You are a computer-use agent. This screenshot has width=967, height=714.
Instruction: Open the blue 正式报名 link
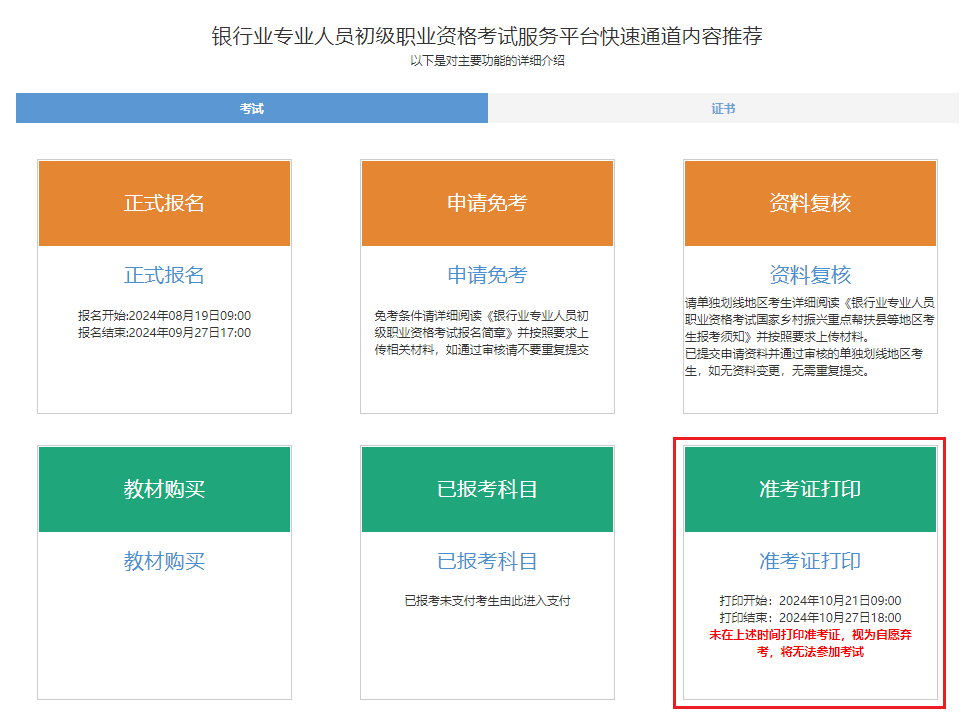tap(164, 275)
